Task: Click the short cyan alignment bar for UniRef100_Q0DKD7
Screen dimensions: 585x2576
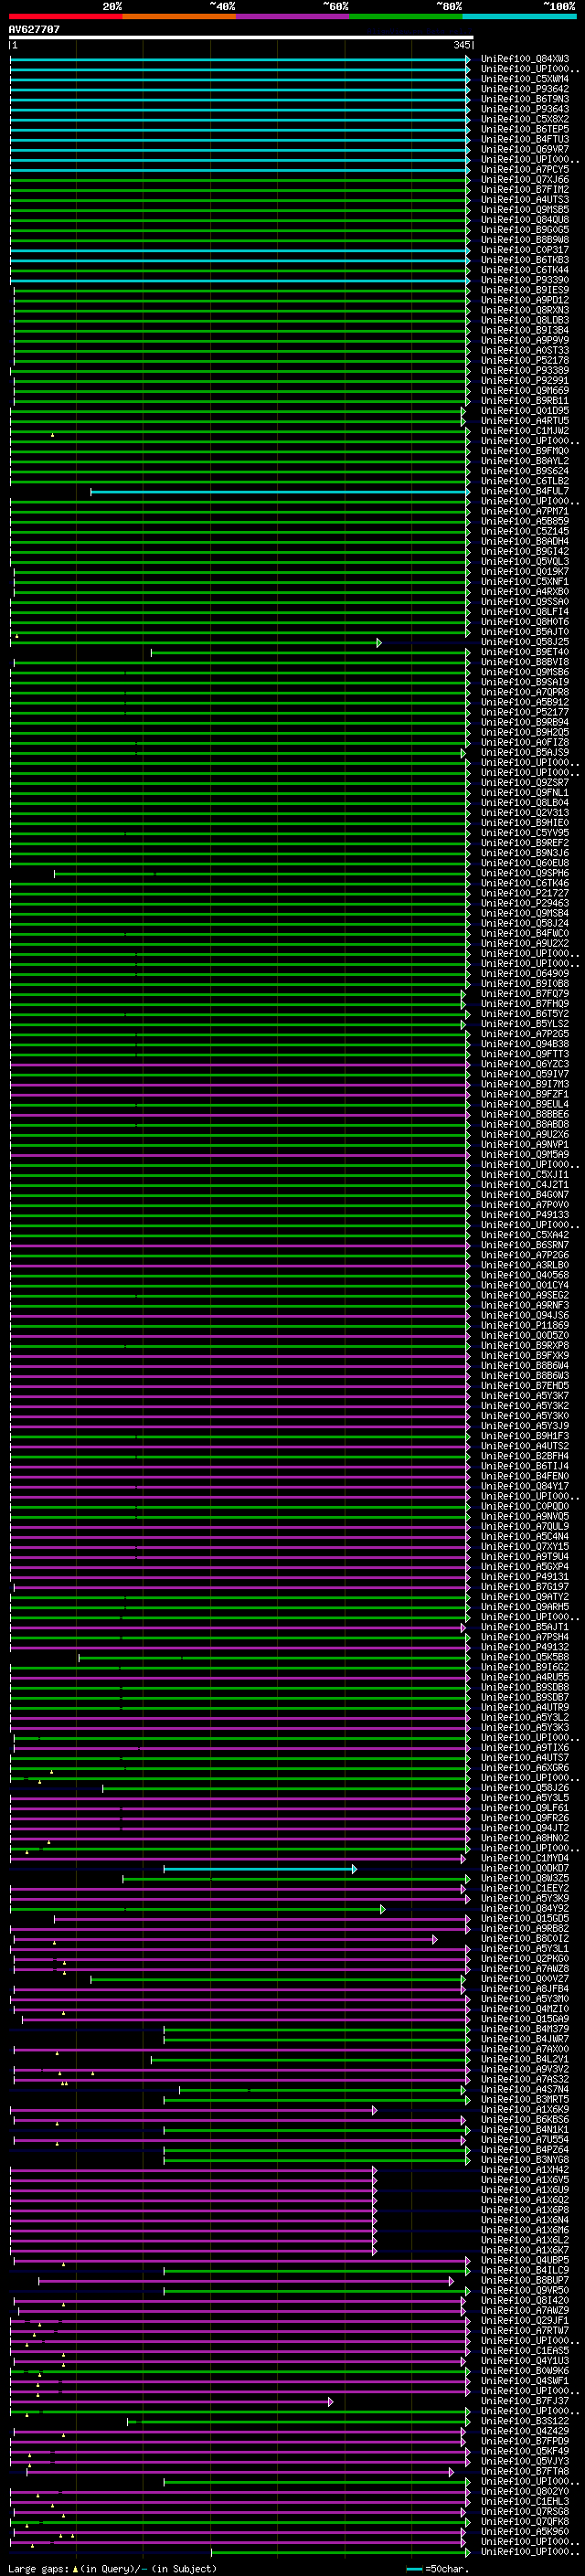Action: click(260, 1868)
